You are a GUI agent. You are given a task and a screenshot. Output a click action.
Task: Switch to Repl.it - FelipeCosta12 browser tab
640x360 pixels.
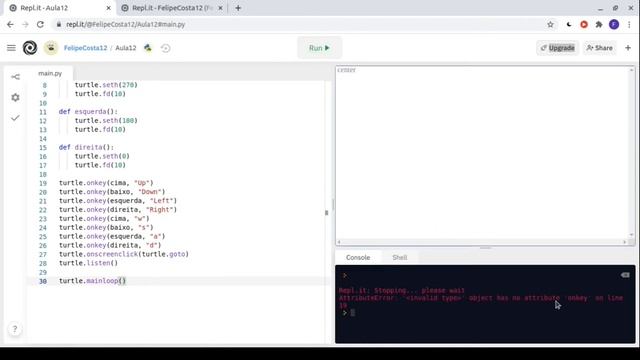(x=172, y=8)
